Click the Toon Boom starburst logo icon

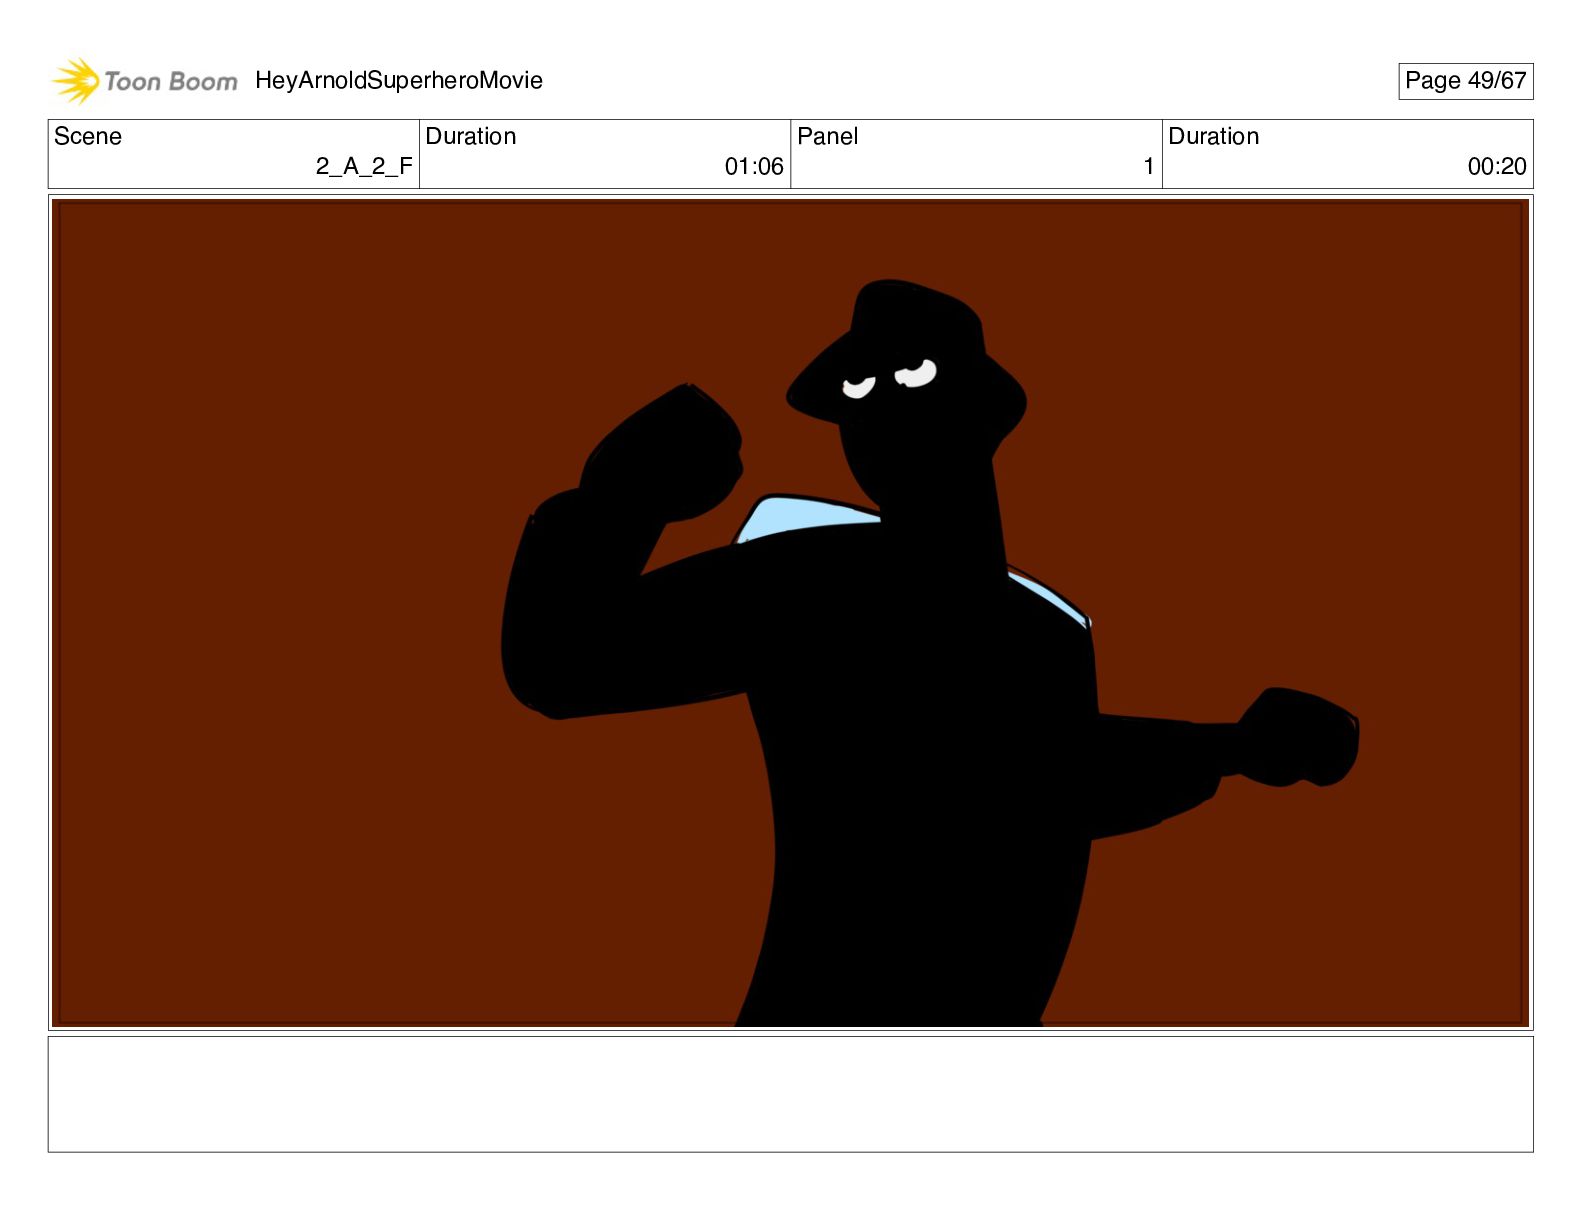click(76, 81)
